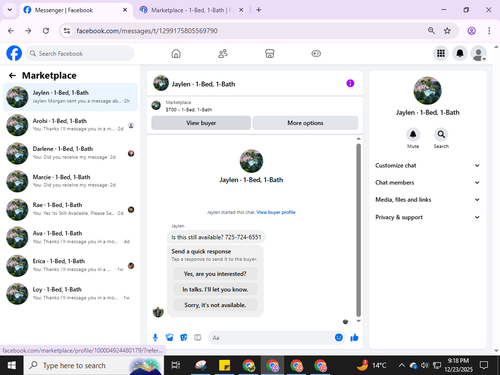
Task: Expand Chat members section
Action: coord(428,182)
